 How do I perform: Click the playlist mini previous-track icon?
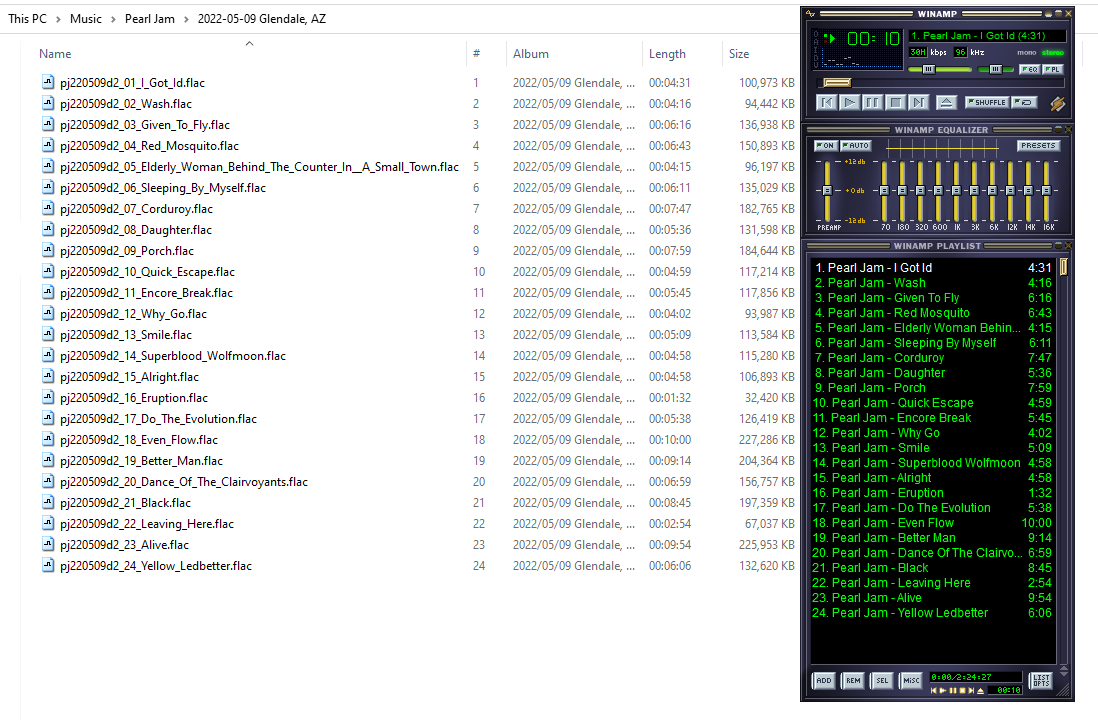pos(933,691)
